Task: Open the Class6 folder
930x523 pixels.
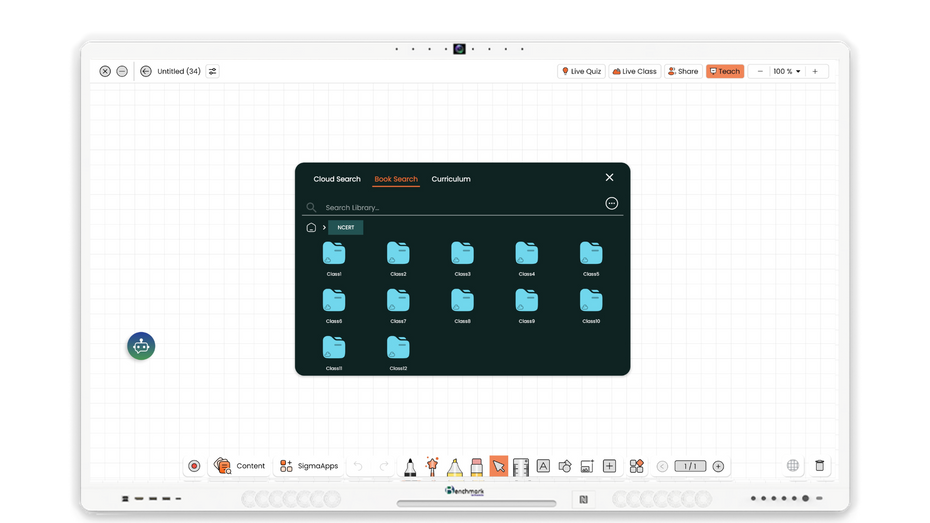Action: (x=334, y=305)
